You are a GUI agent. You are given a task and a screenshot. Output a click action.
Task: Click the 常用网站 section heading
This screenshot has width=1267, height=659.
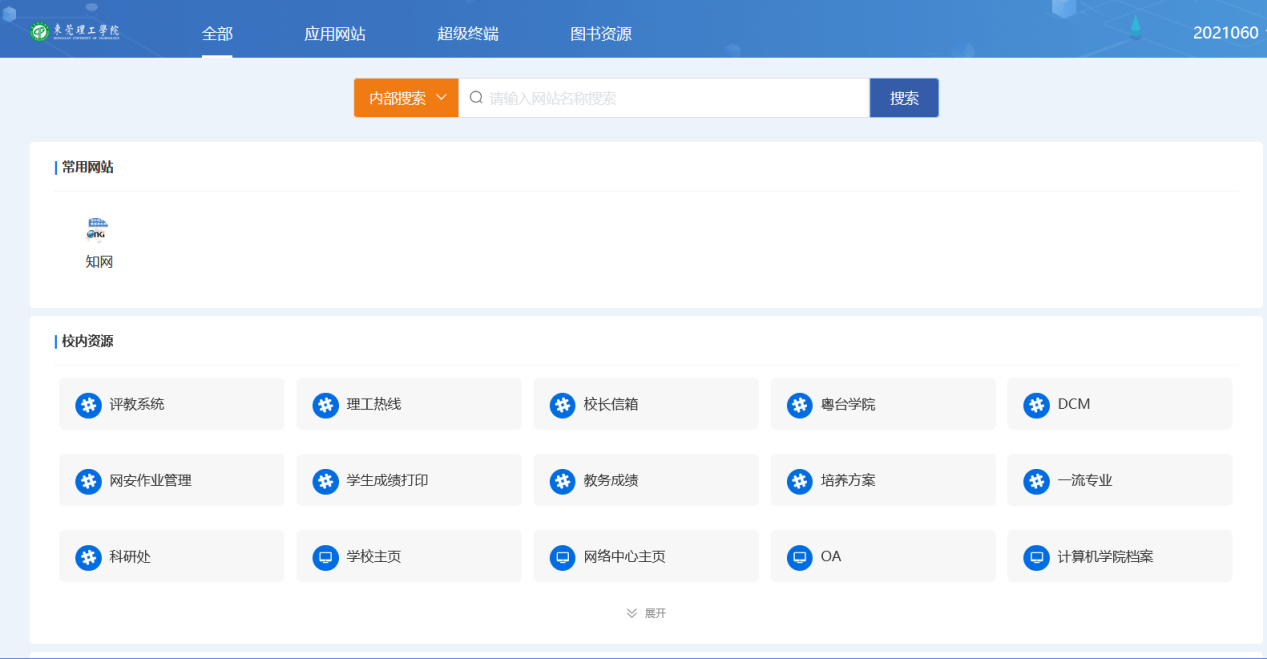87,167
